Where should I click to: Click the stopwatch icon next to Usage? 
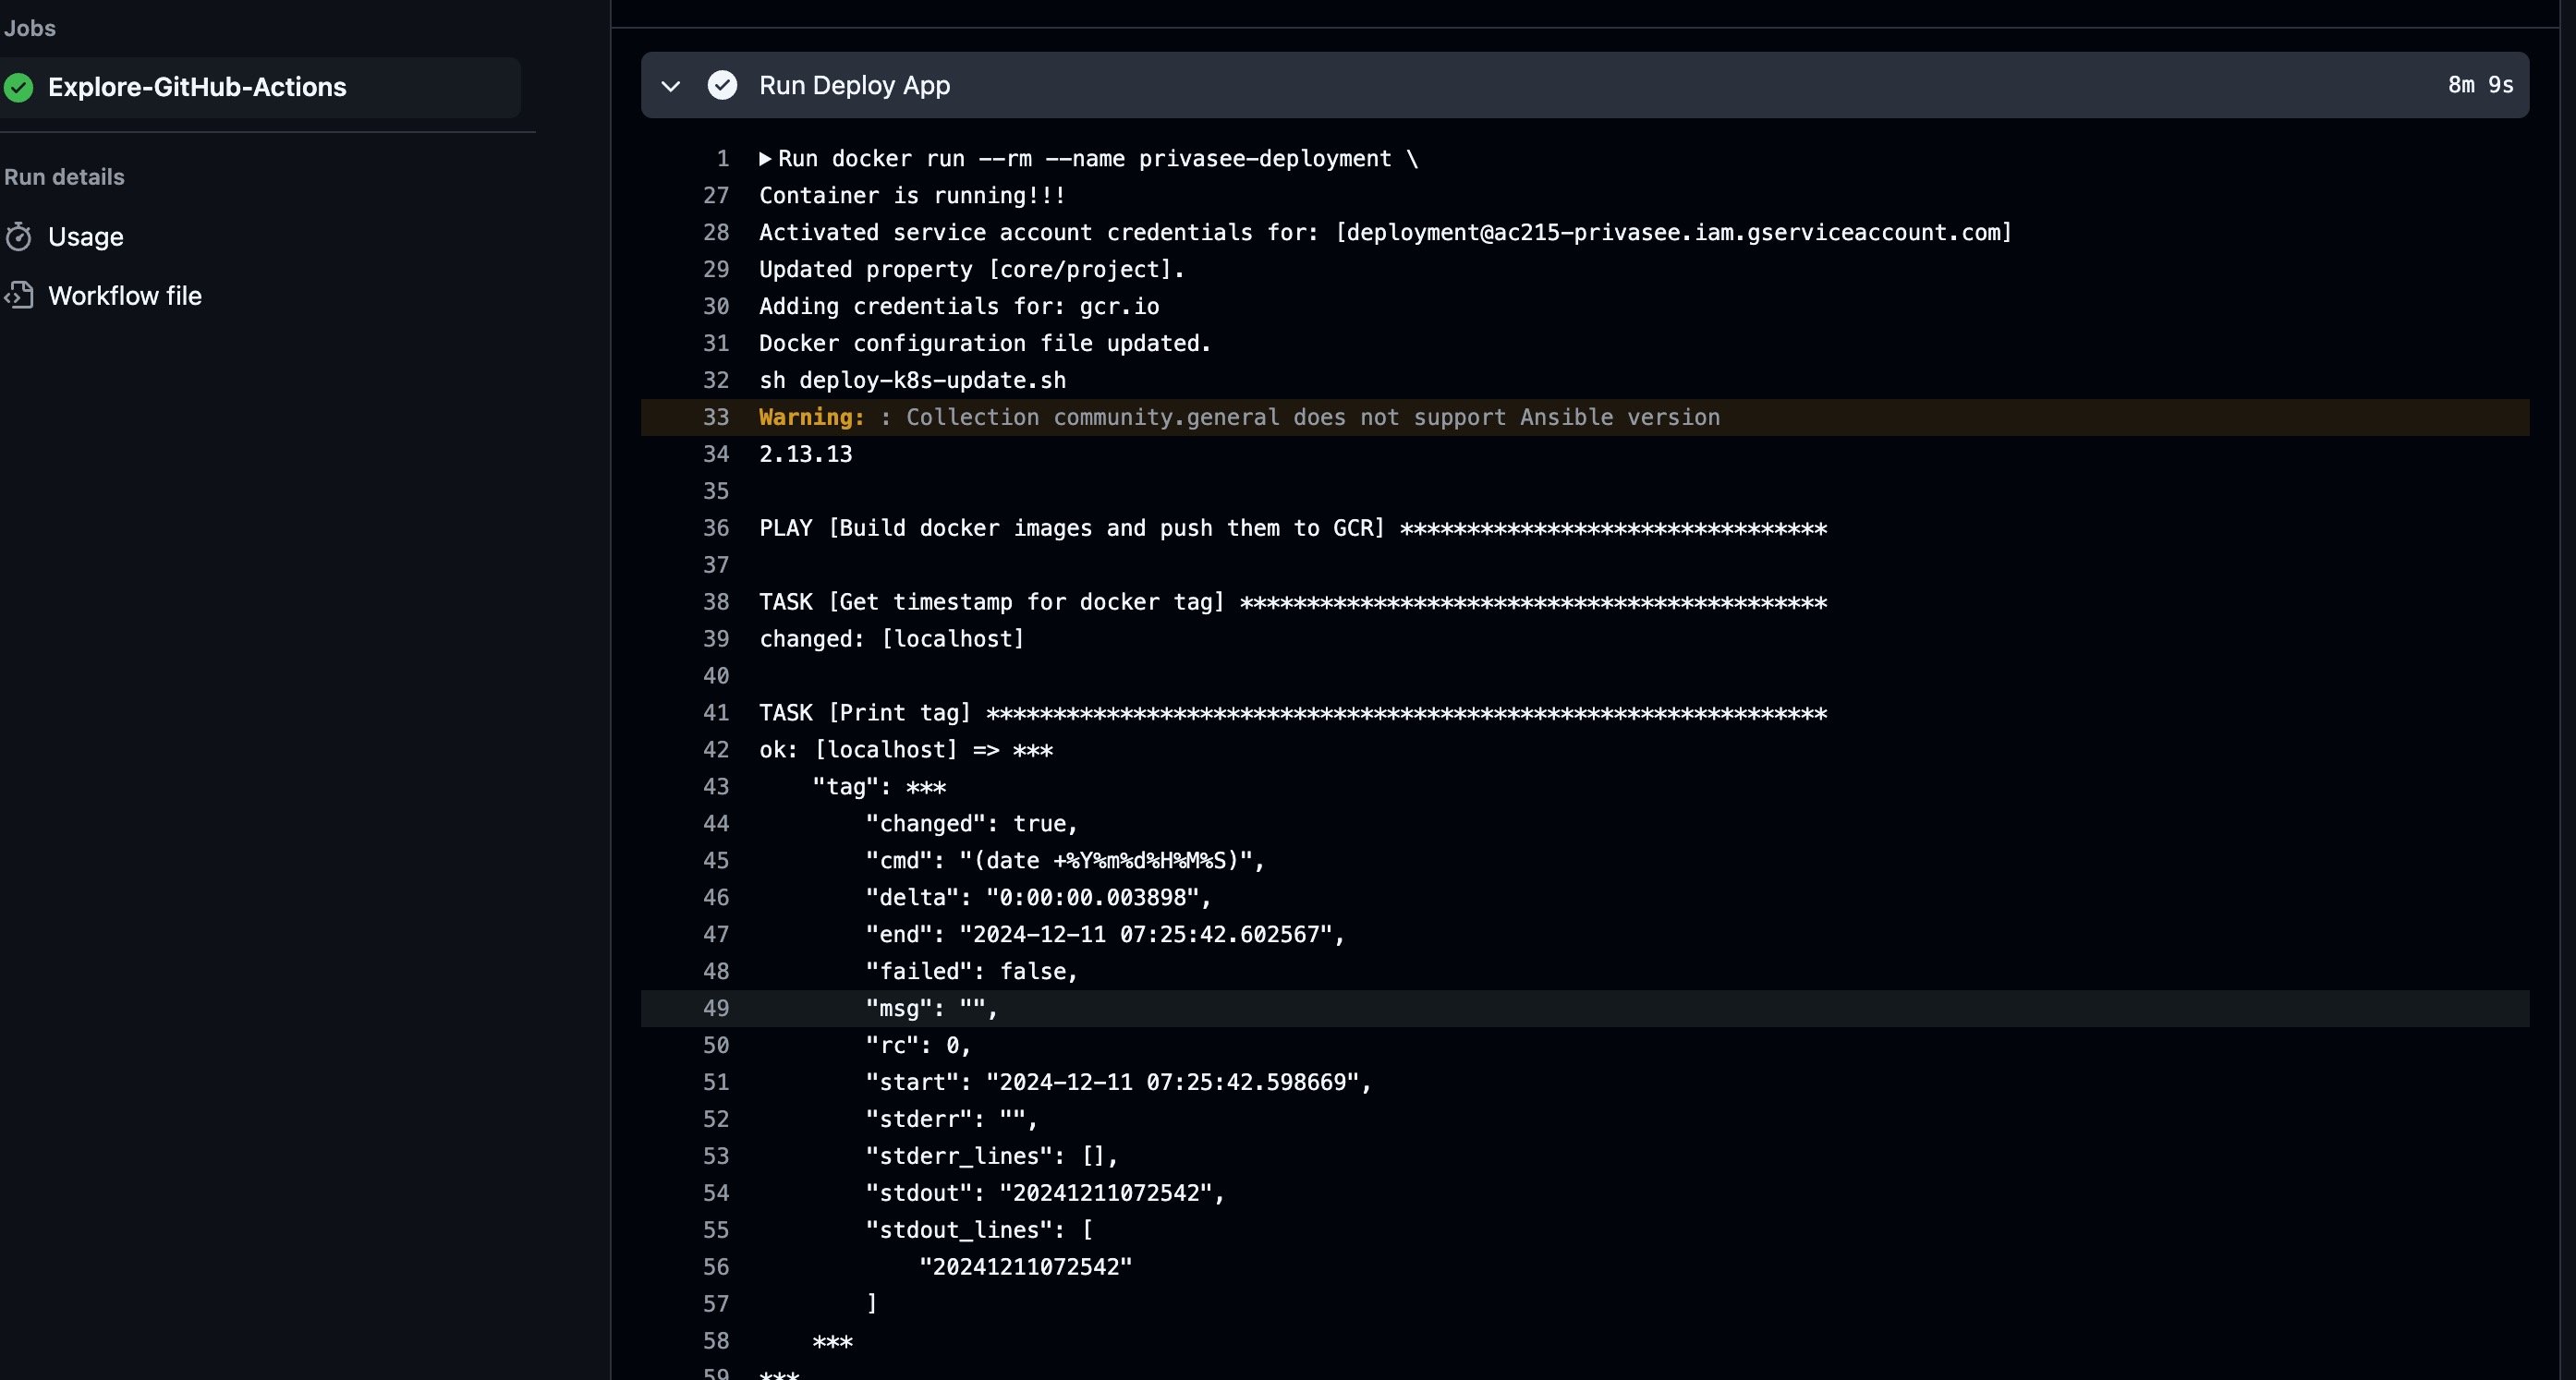pos(19,237)
